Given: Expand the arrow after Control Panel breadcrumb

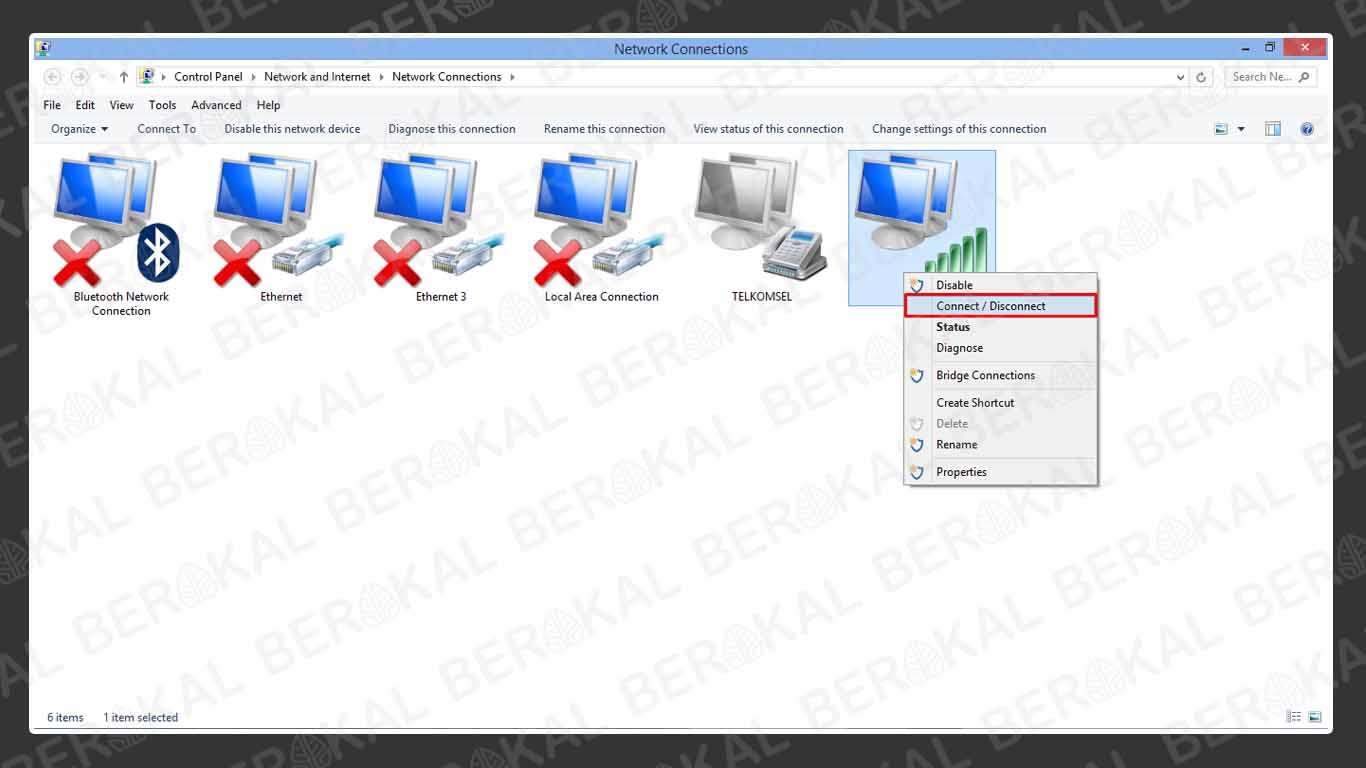Looking at the screenshot, I should 254,77.
